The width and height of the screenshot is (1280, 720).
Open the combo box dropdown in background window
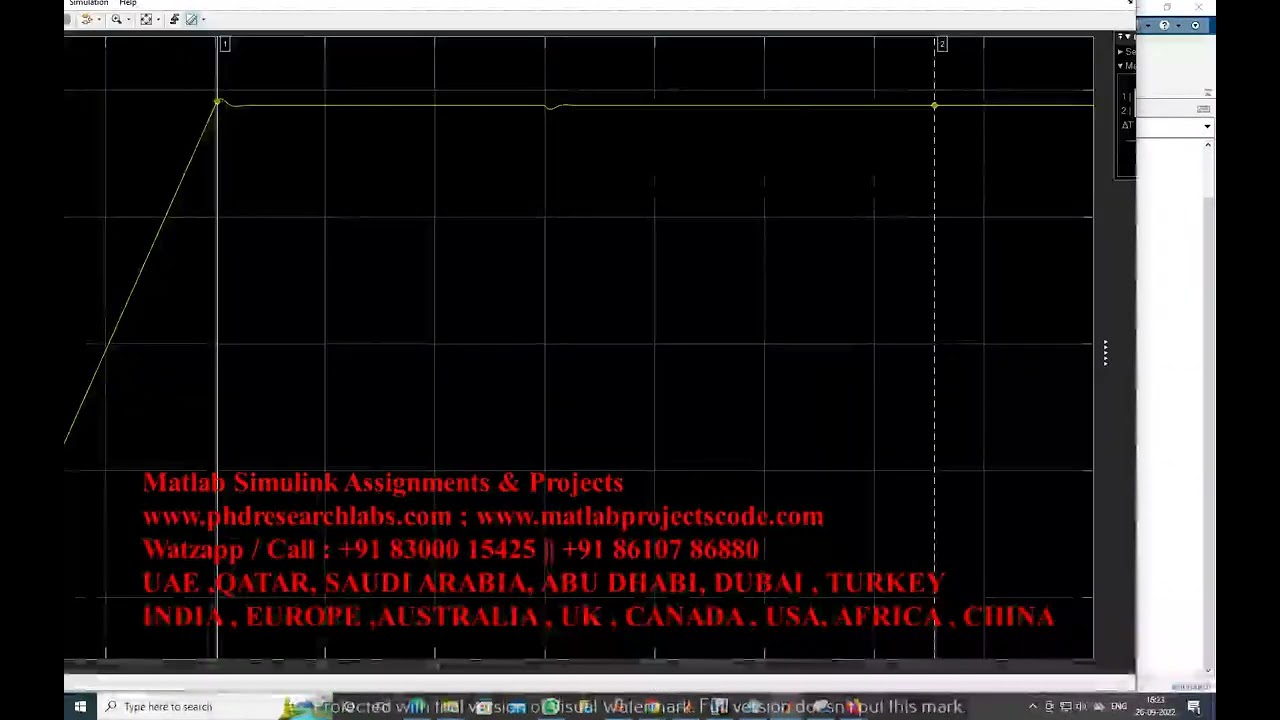pos(1207,126)
